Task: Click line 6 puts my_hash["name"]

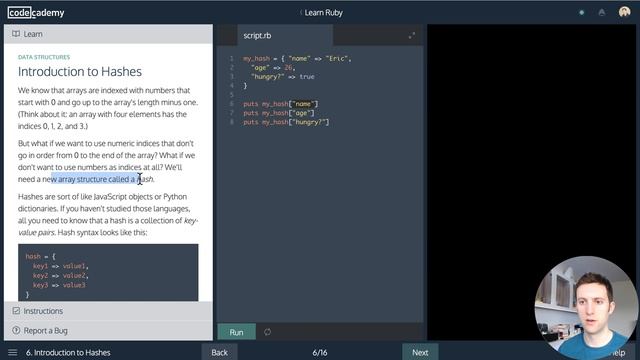Action: (x=280, y=104)
